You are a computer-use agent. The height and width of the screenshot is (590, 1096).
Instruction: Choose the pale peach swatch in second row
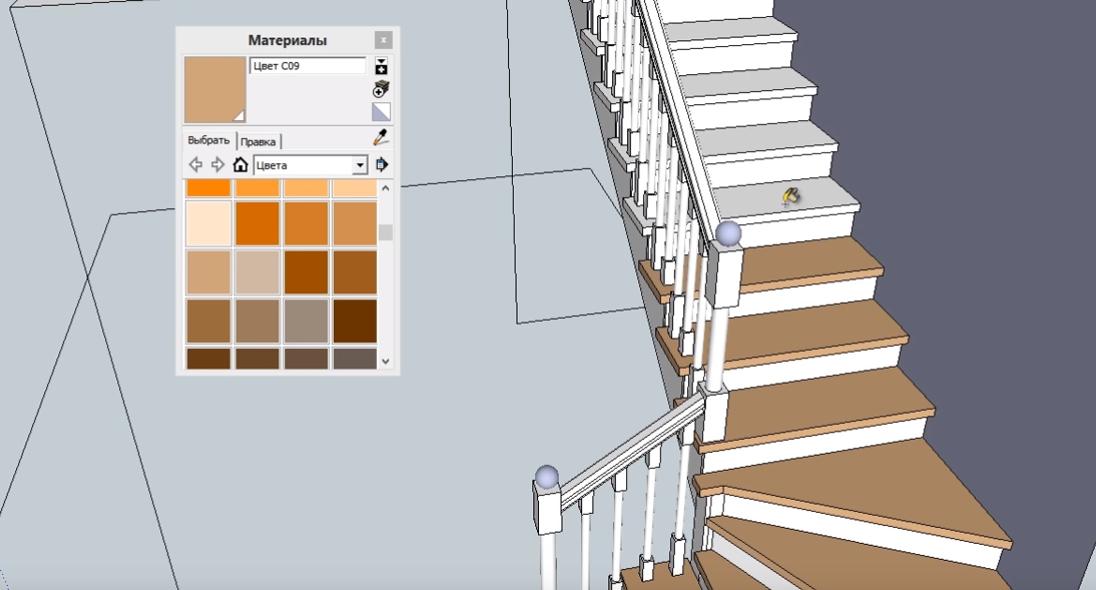(208, 223)
